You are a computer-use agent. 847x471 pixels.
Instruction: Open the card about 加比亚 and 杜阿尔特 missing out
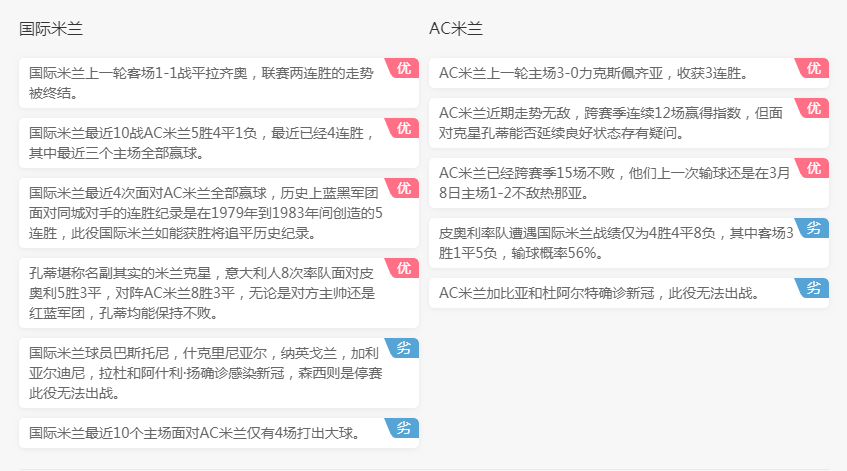(x=629, y=293)
